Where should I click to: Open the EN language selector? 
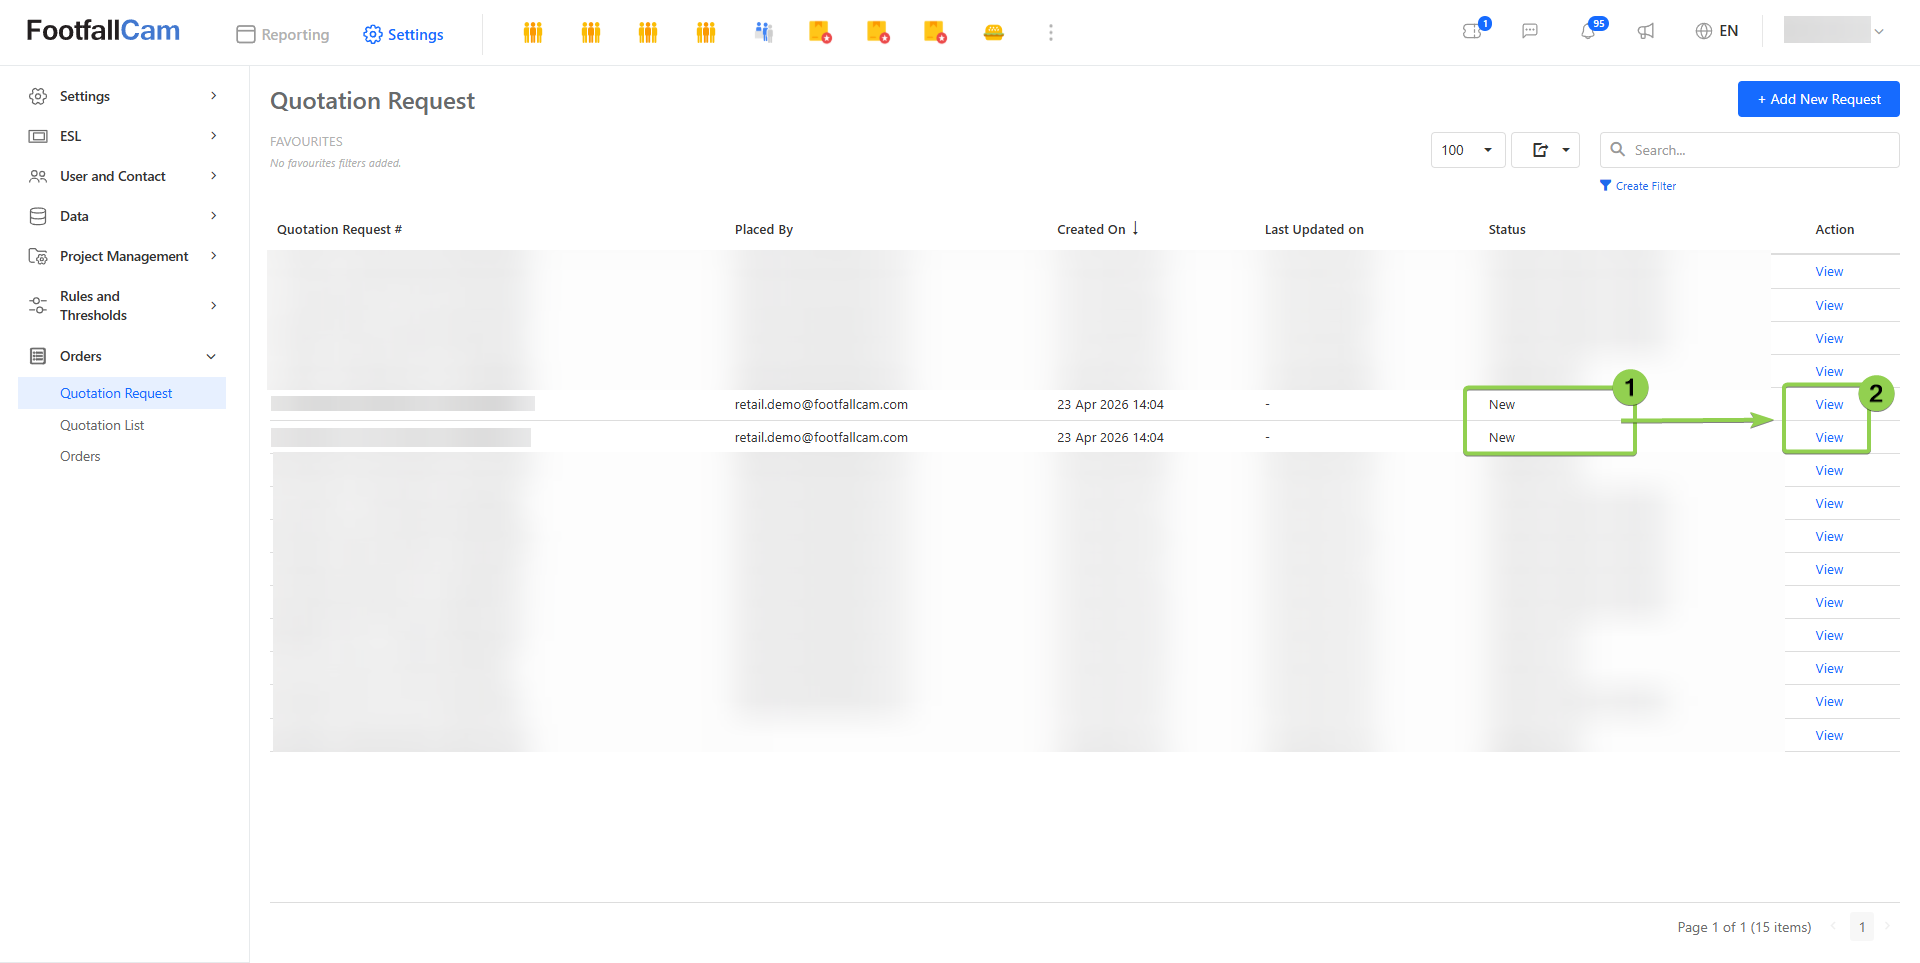coord(1717,31)
